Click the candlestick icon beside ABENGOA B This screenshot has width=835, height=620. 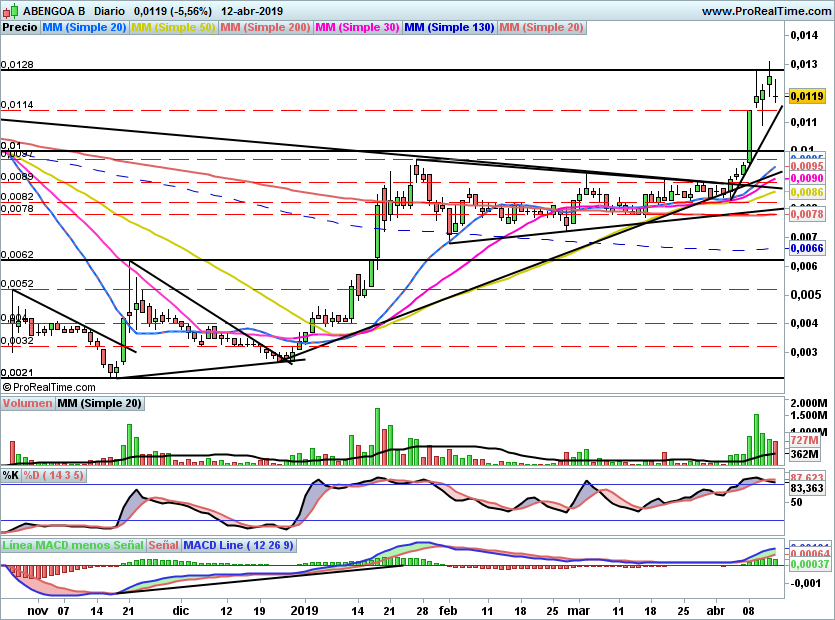[11, 11]
